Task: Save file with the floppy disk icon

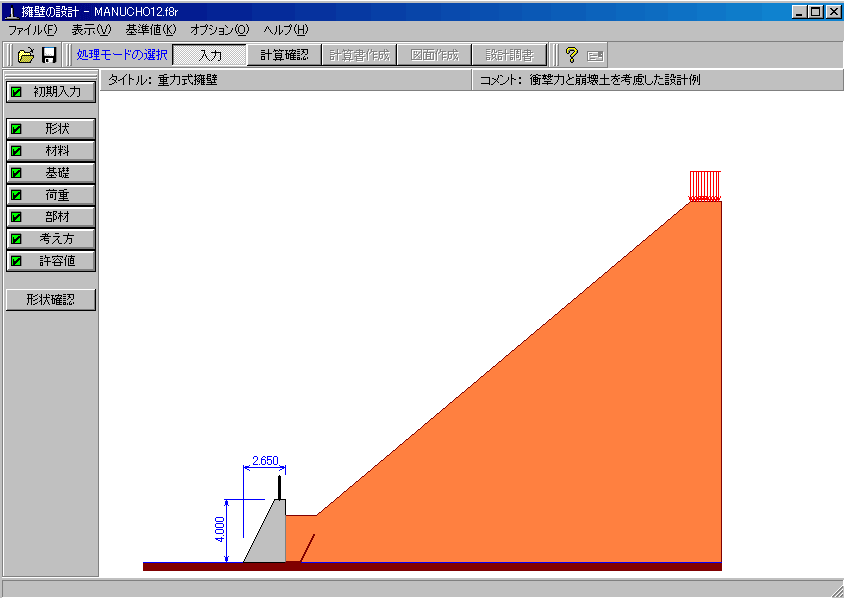Action: [49, 55]
